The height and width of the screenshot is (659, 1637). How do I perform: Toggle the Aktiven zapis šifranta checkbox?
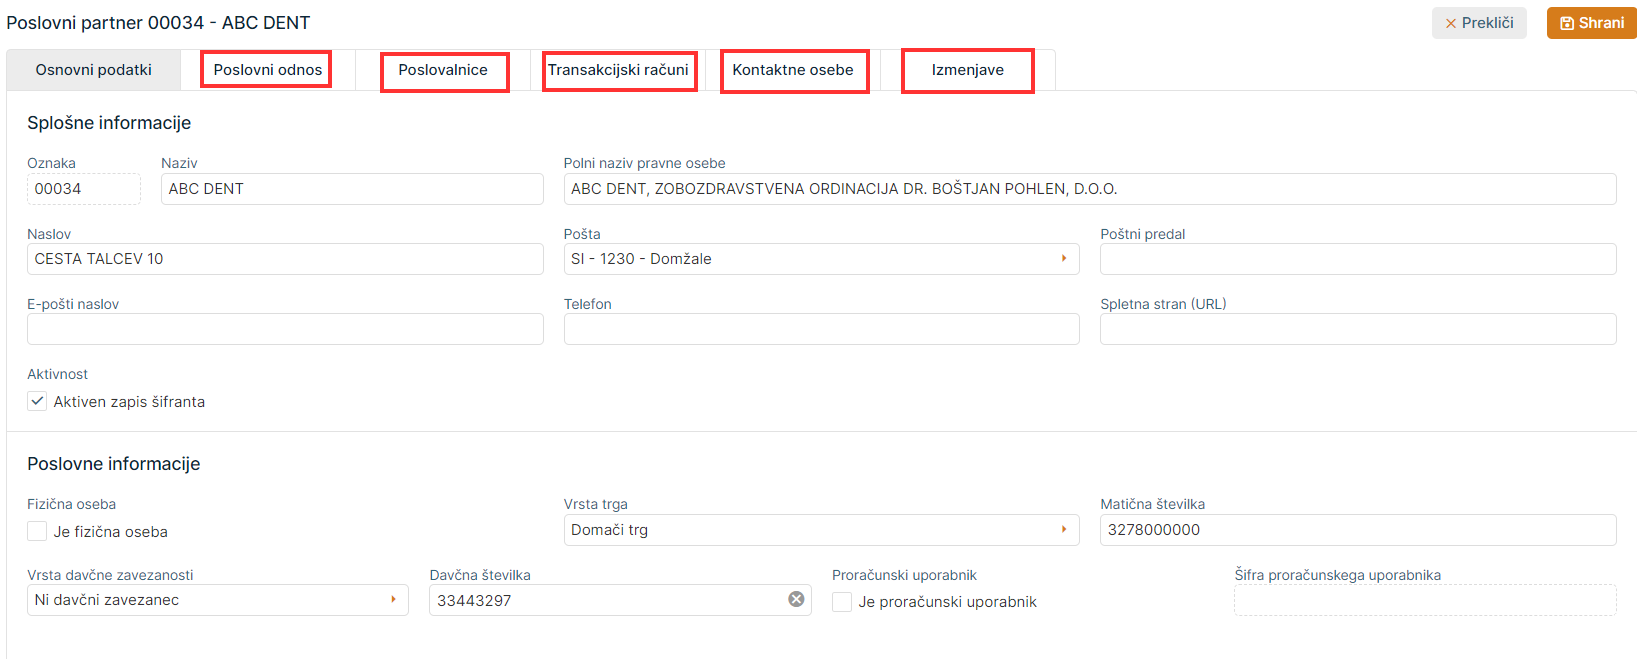pos(38,401)
